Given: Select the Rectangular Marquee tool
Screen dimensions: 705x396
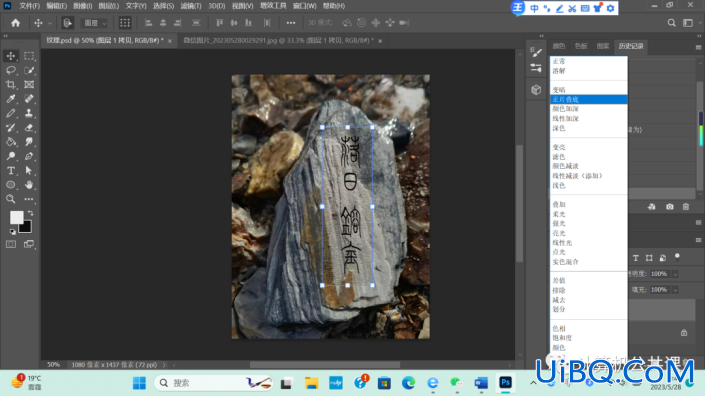Looking at the screenshot, I should pyautogui.click(x=29, y=56).
